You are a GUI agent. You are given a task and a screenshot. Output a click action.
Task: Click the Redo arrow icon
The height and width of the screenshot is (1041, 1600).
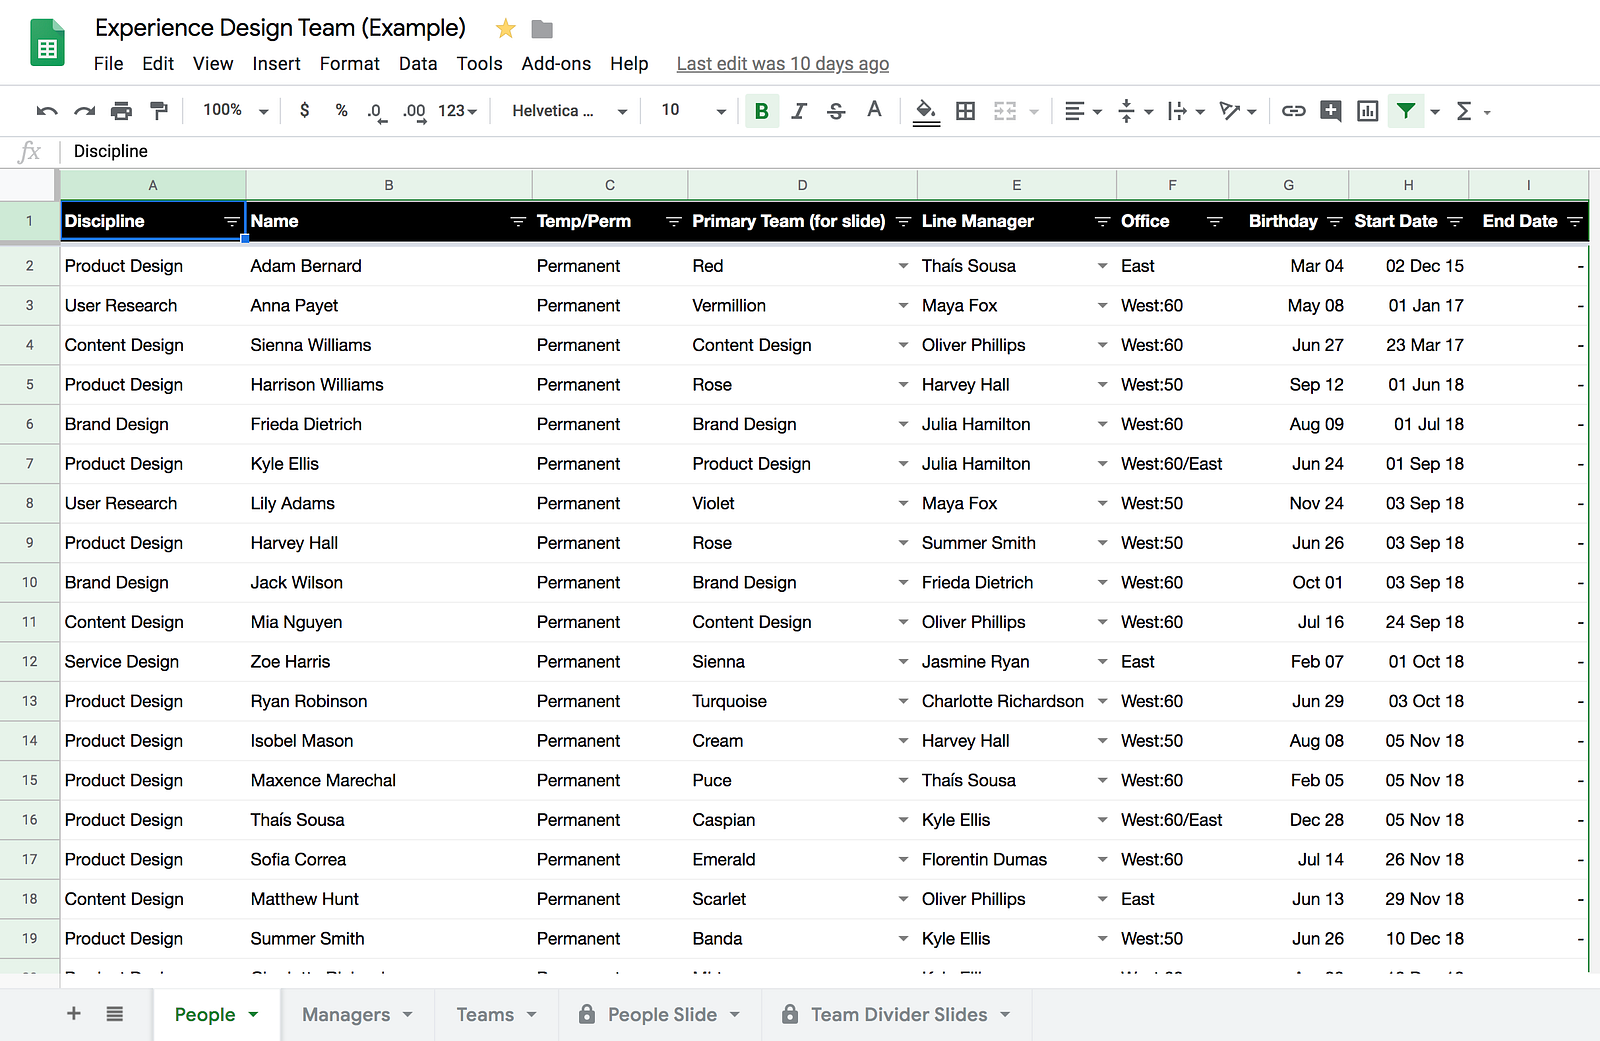pos(85,111)
